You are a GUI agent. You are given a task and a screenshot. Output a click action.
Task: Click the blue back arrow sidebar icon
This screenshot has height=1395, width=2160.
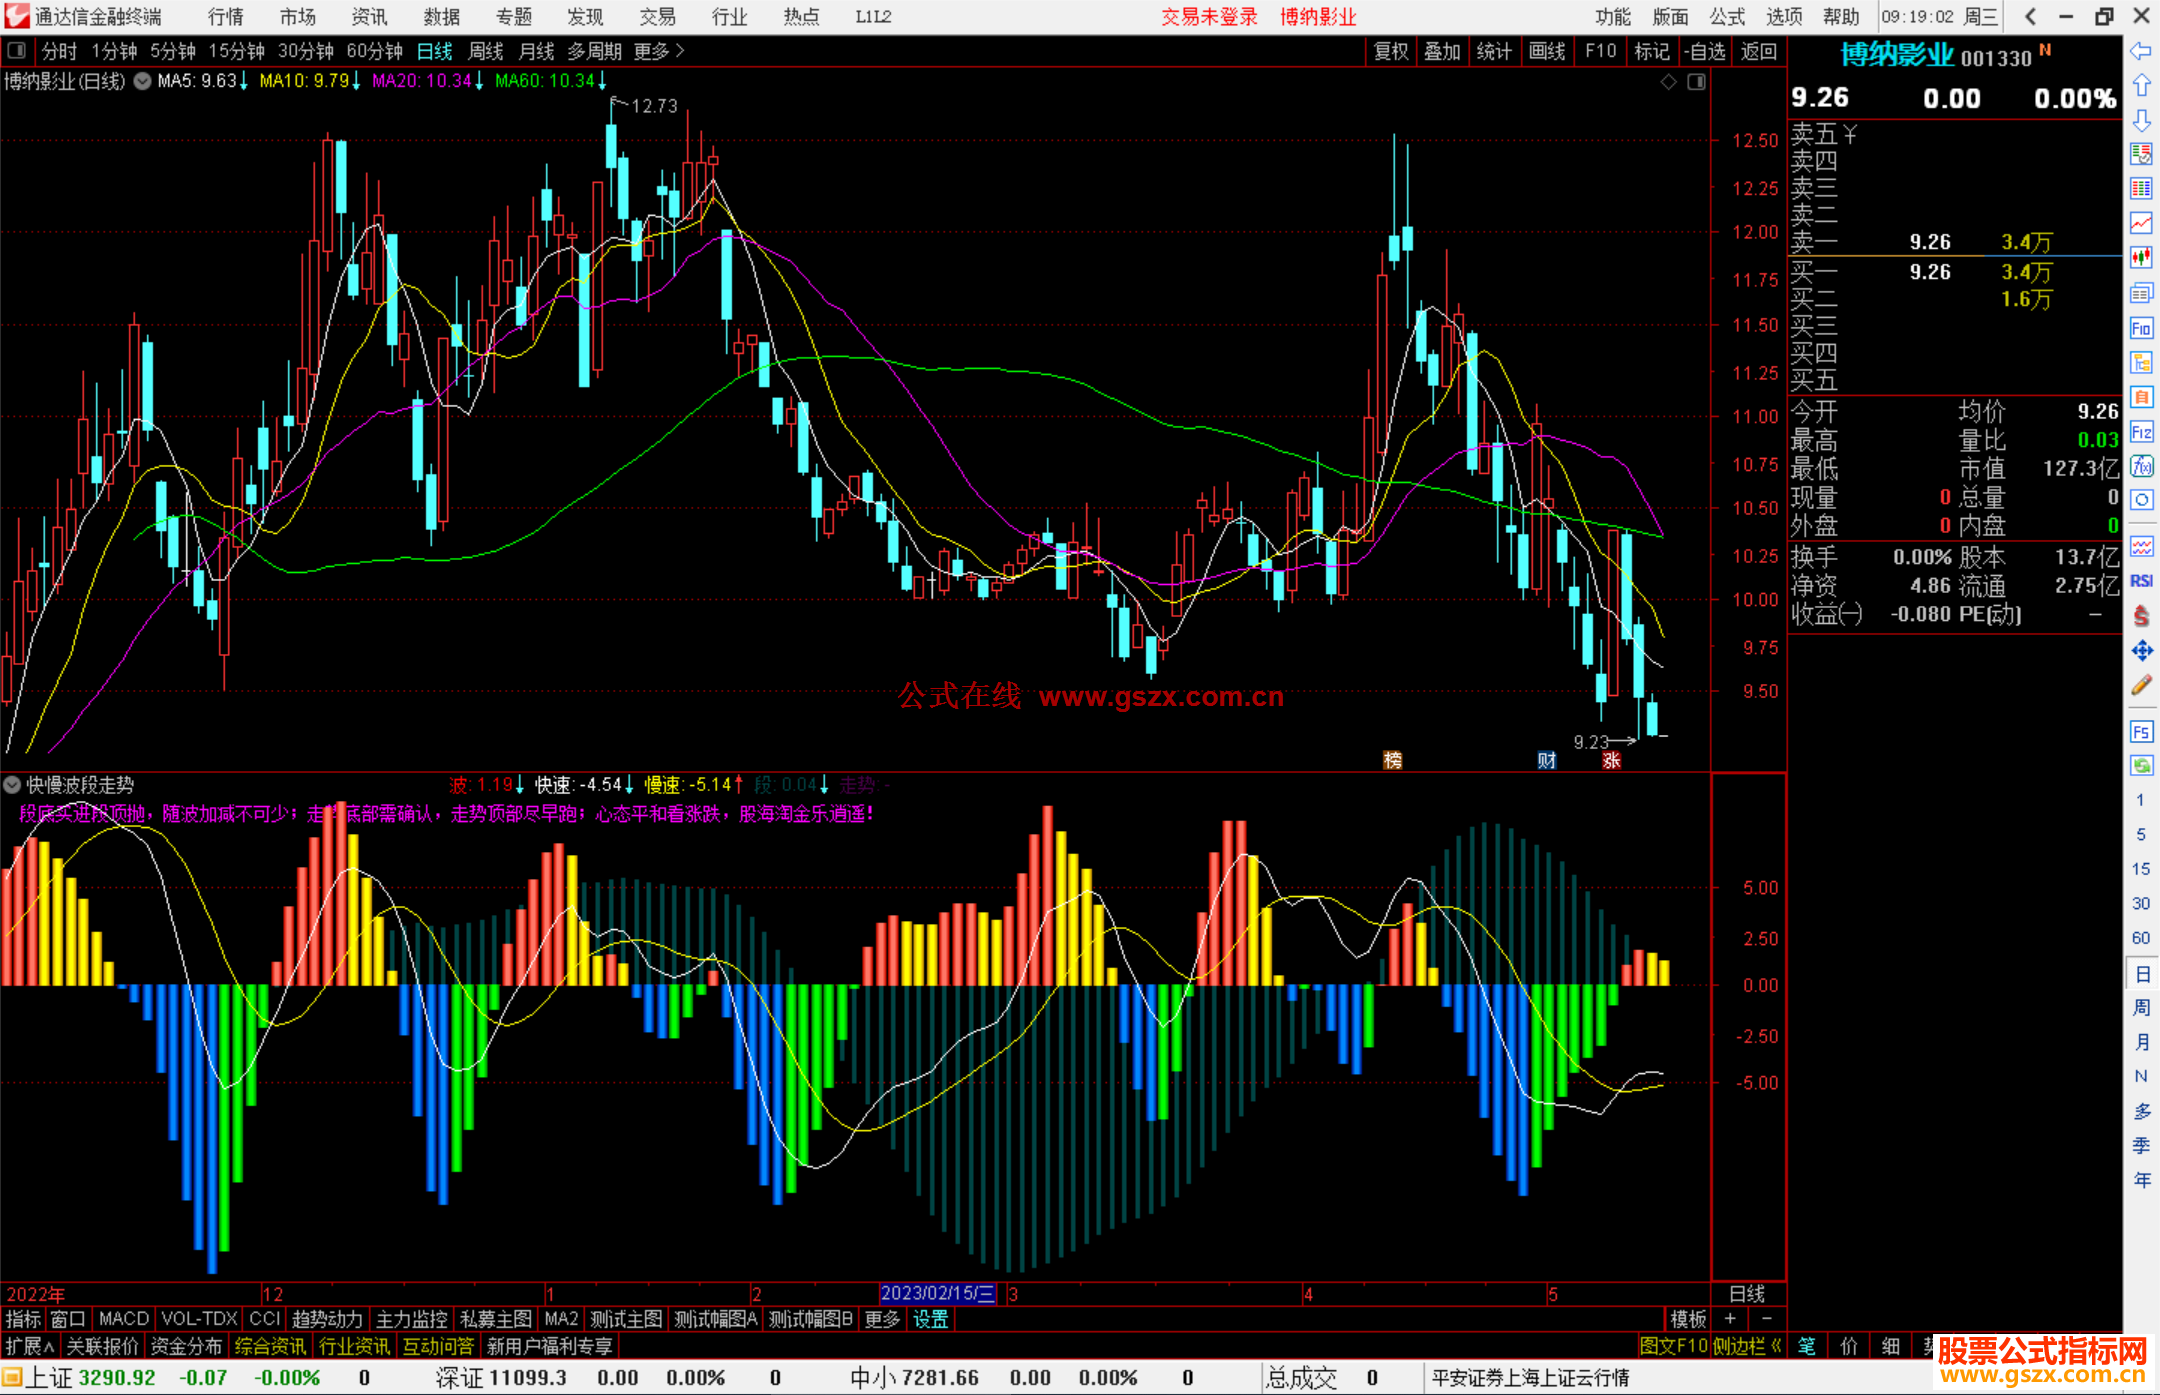coord(2141,51)
